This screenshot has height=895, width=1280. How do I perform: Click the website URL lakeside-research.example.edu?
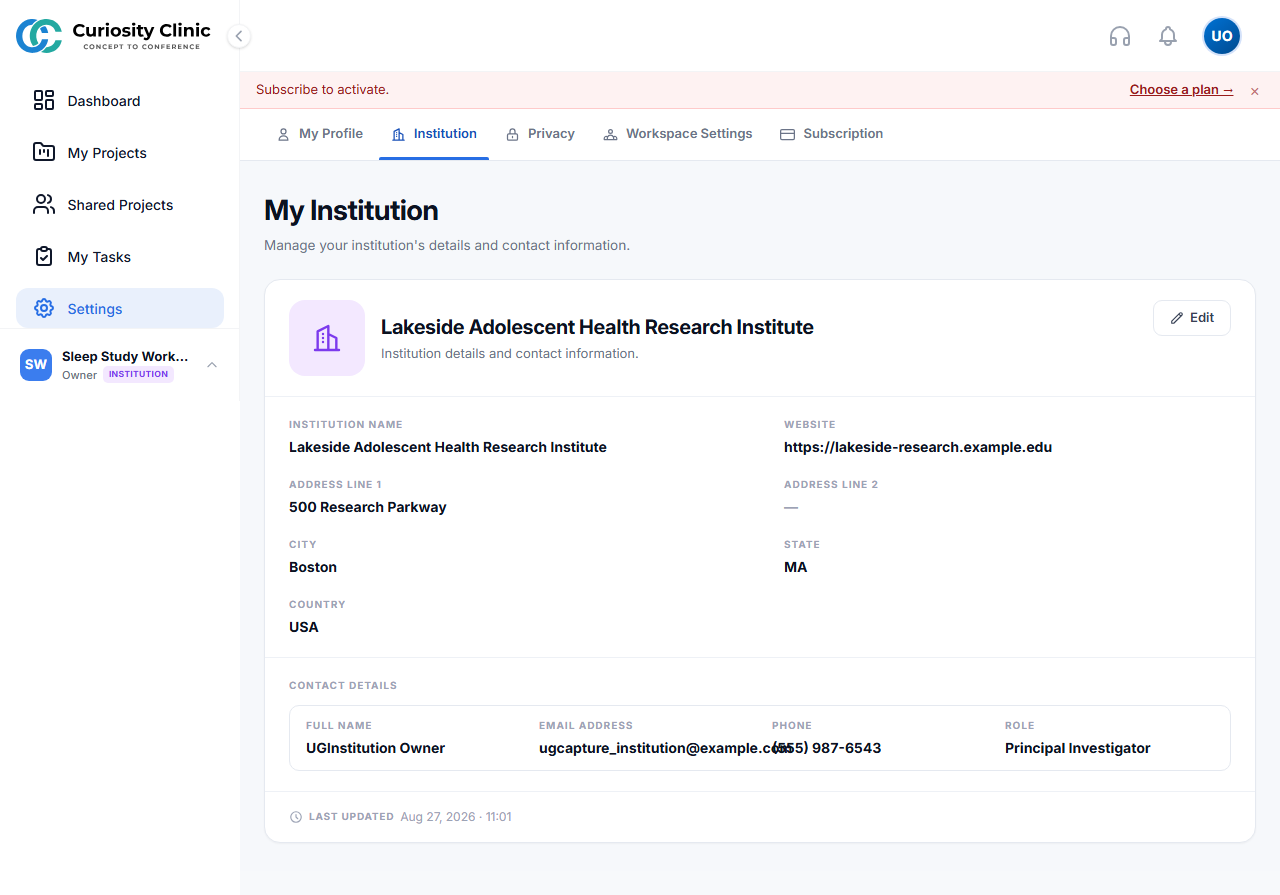[x=918, y=447]
